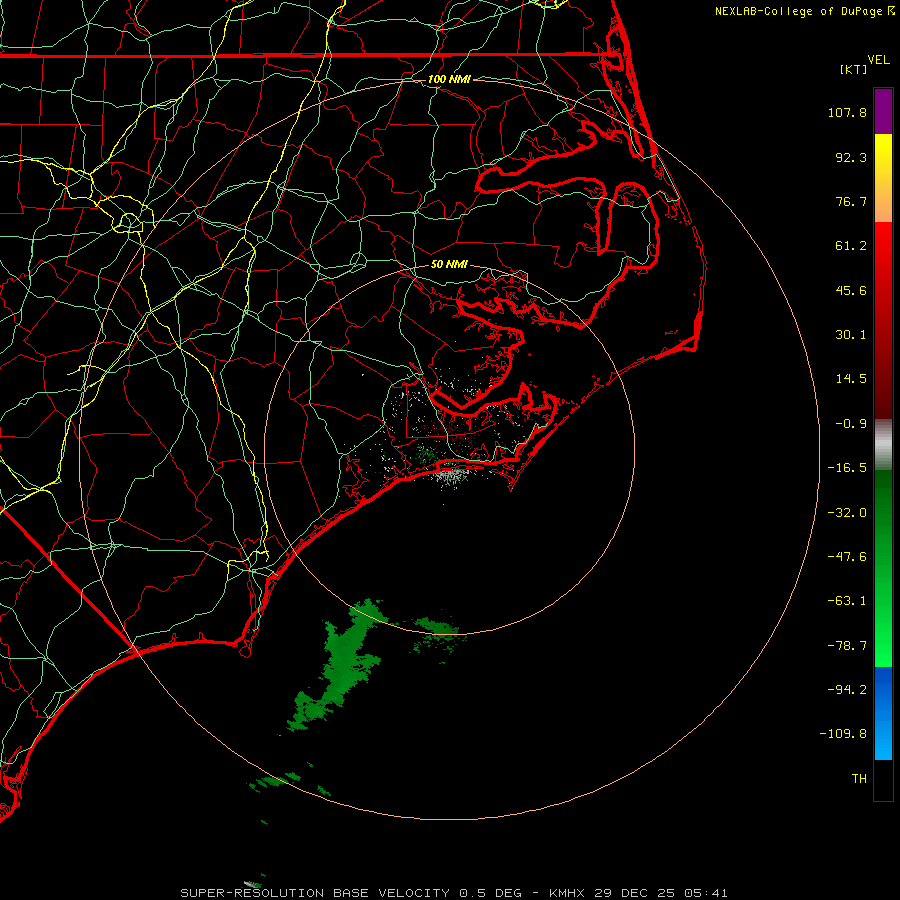The image size is (900, 900).
Task: Click the -78.7 legend value
Action: (847, 646)
